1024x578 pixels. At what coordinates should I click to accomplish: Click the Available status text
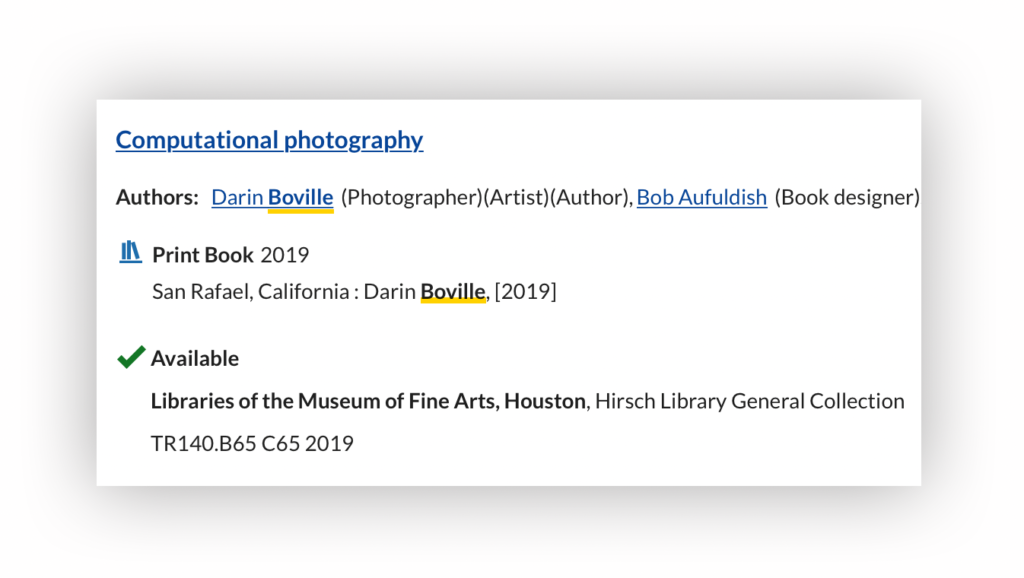pos(195,359)
